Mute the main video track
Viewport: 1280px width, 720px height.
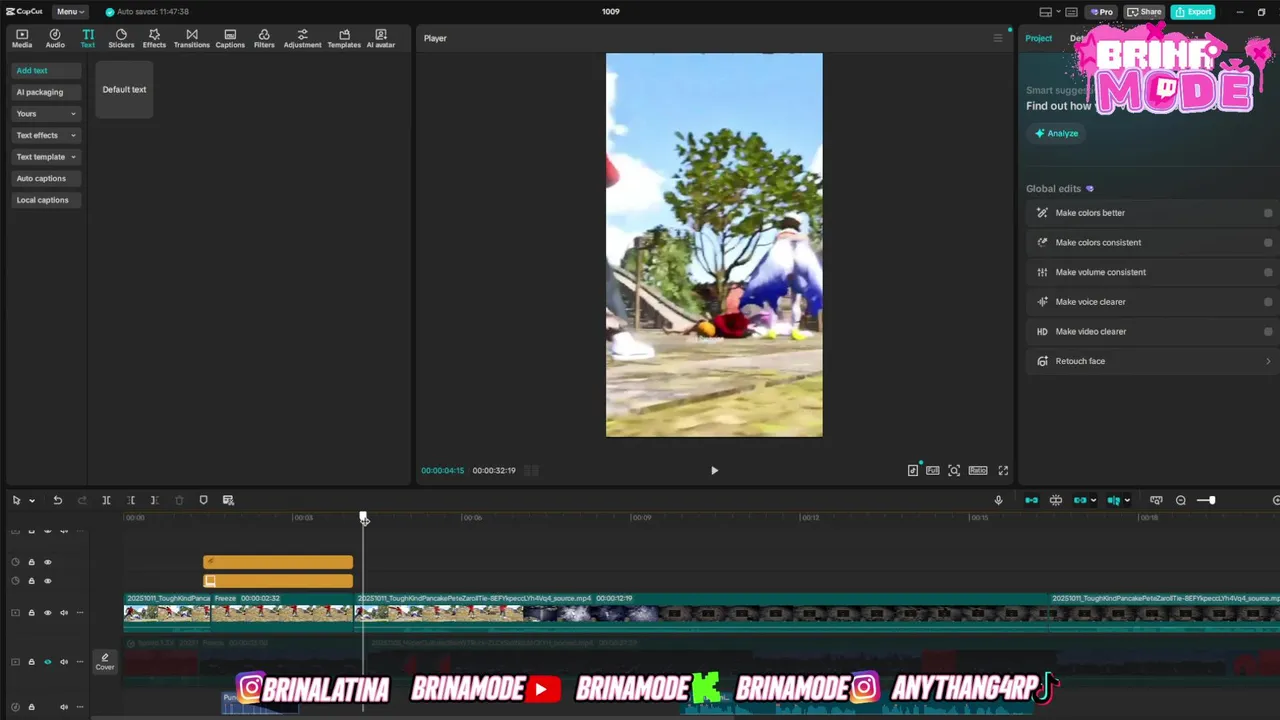[x=64, y=613]
